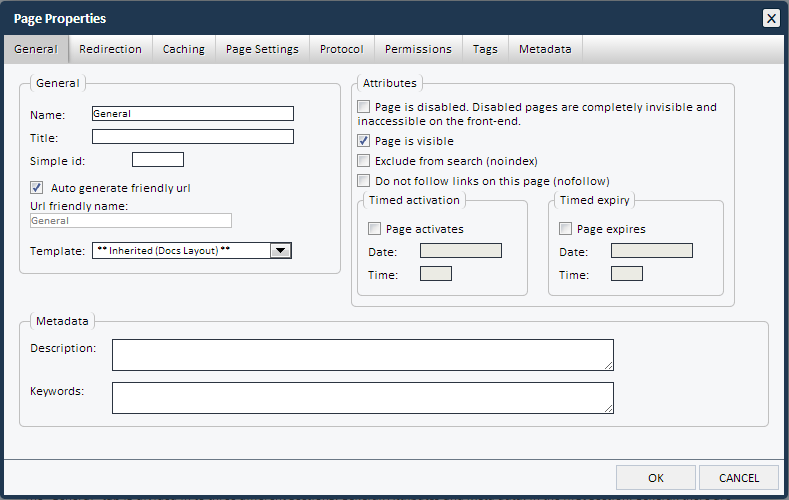Open the Metadata tab
The image size is (789, 500).
coord(545,49)
